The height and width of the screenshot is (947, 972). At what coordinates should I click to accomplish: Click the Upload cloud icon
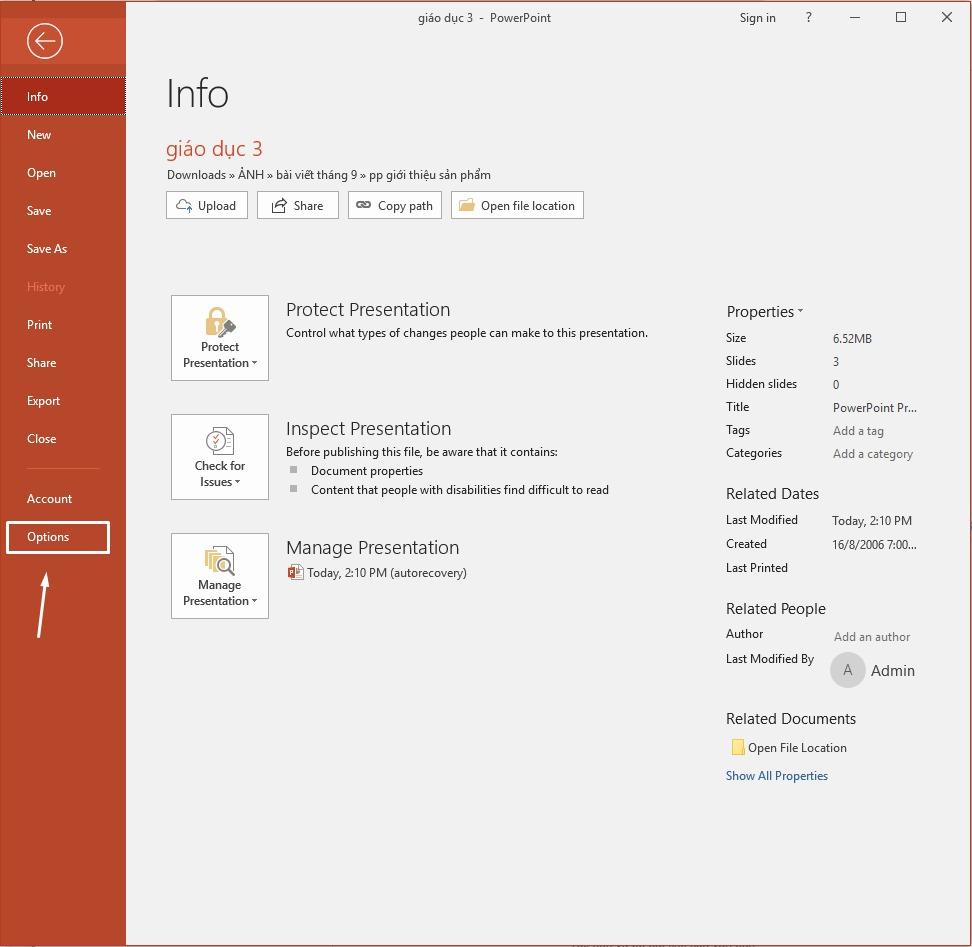click(x=184, y=205)
